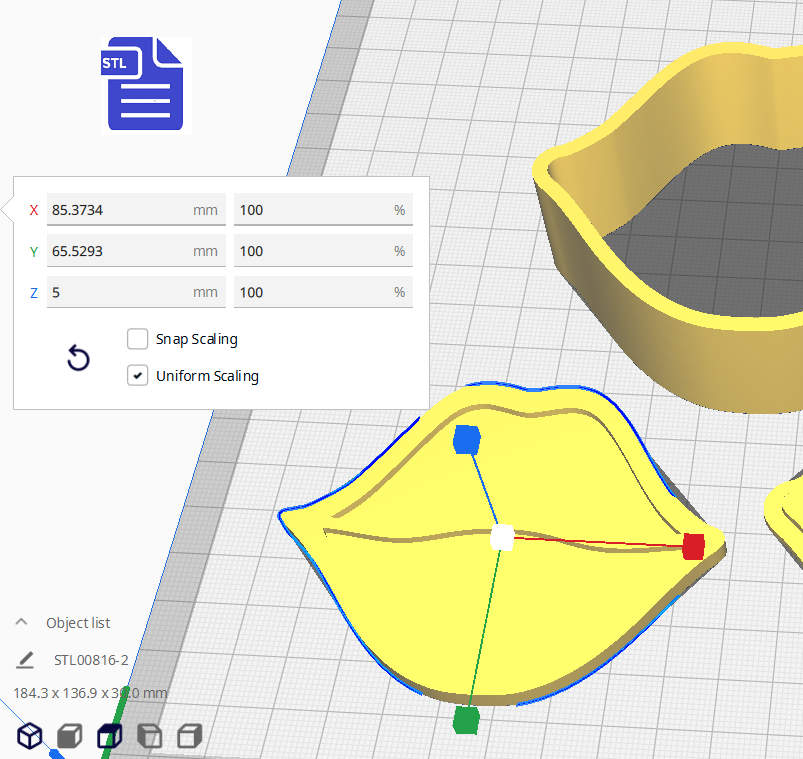This screenshot has height=759, width=803.
Task: Uncheck the Uniform Scaling checkbox
Action: point(138,376)
